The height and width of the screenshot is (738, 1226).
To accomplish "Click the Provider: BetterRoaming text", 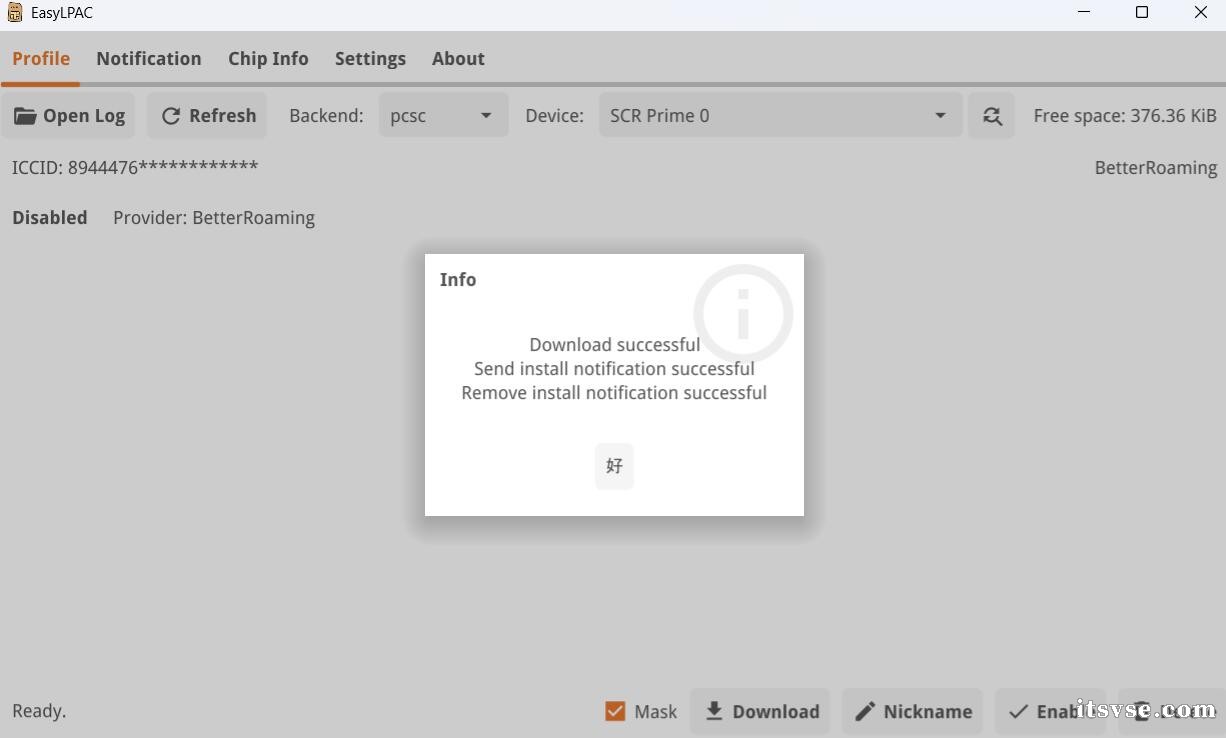I will pyautogui.click(x=214, y=218).
